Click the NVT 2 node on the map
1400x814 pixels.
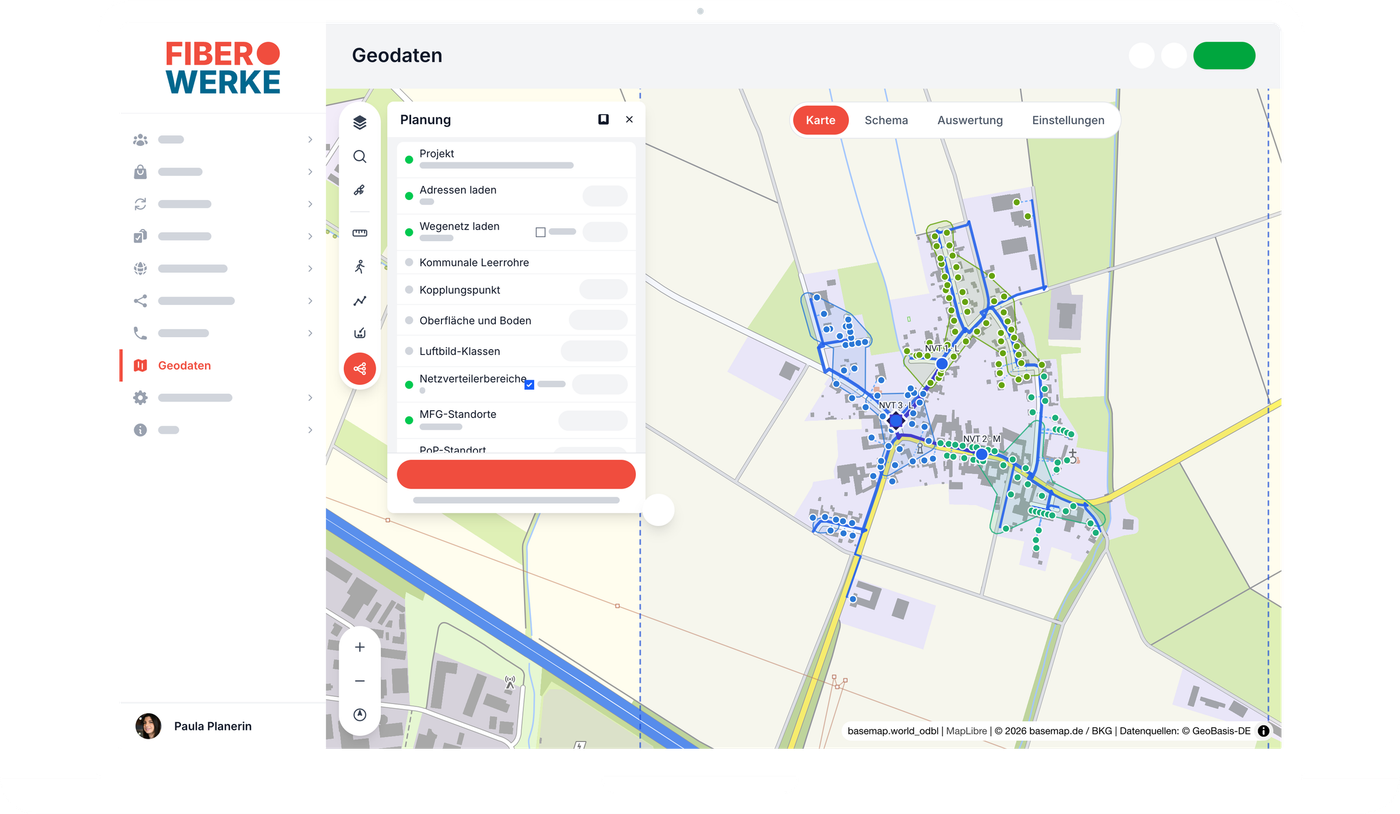[x=981, y=454]
